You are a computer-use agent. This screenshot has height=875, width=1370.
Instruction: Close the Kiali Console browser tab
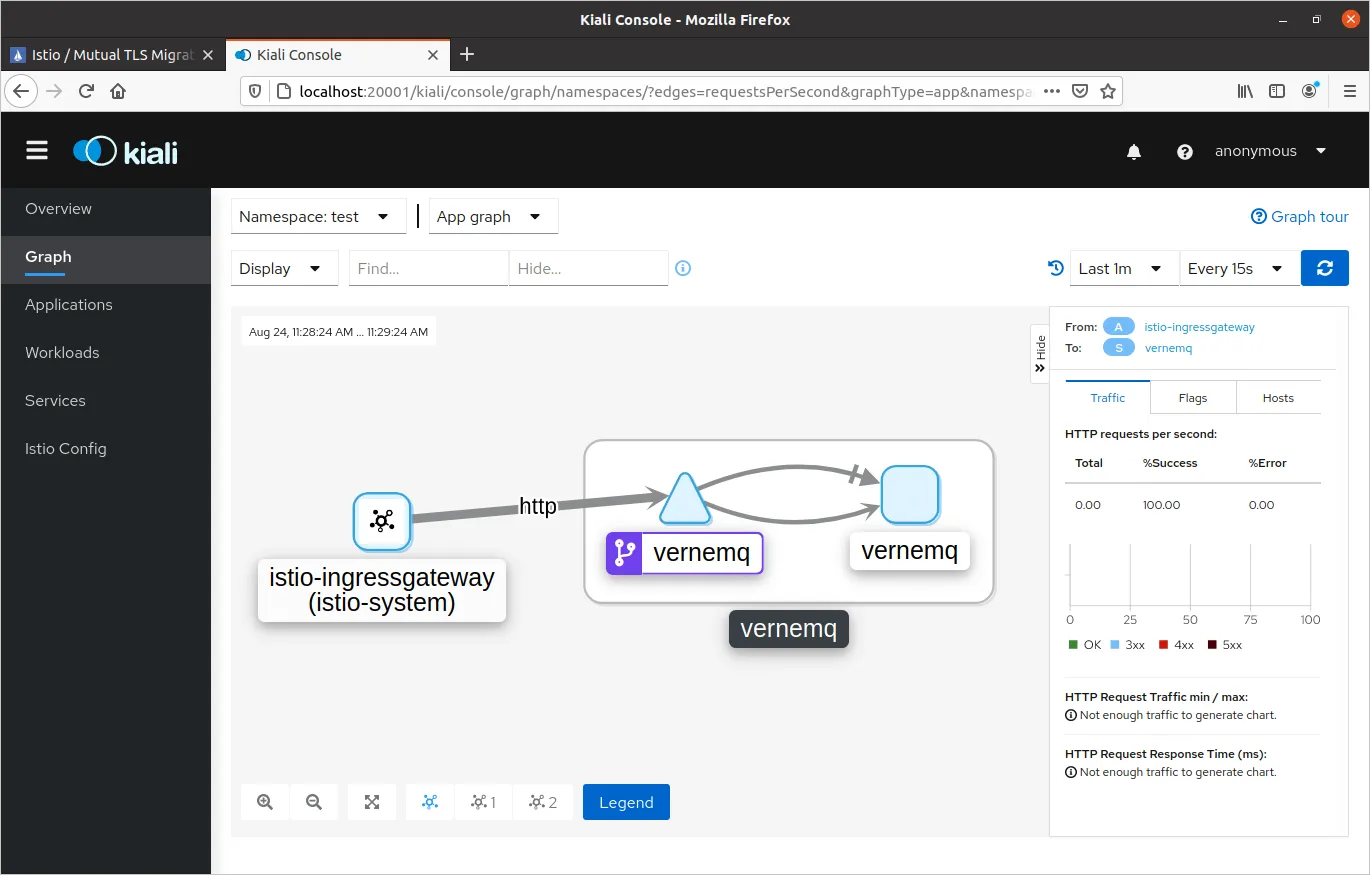pyautogui.click(x=434, y=55)
